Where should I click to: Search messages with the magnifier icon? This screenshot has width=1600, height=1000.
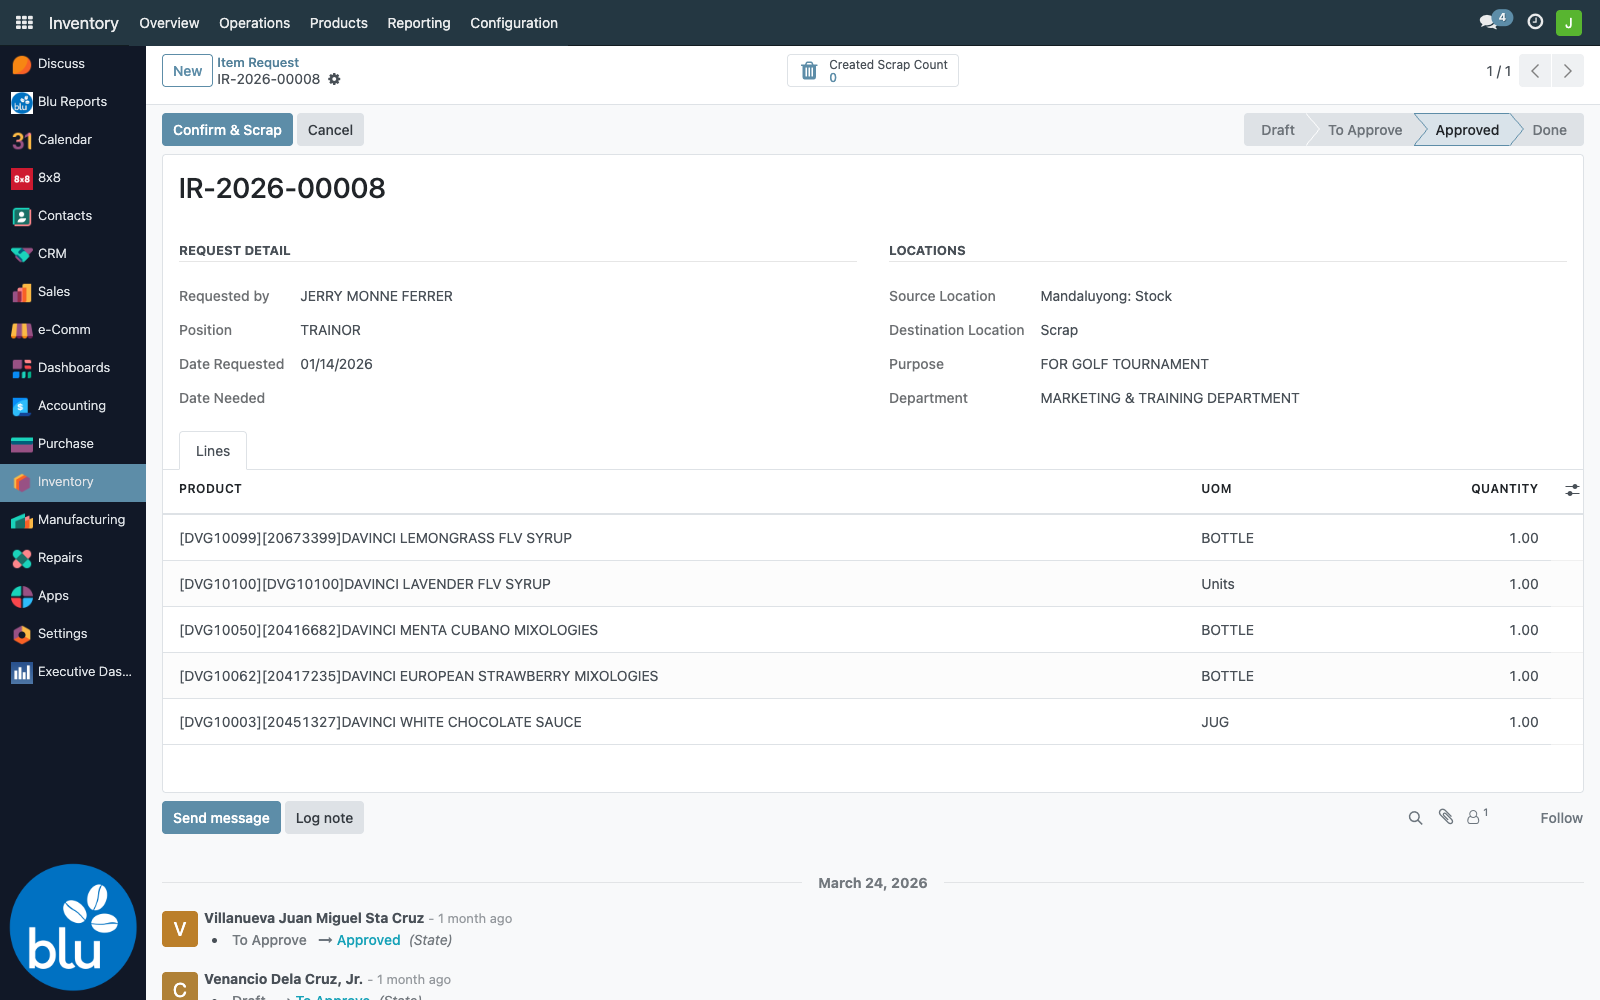pos(1415,818)
